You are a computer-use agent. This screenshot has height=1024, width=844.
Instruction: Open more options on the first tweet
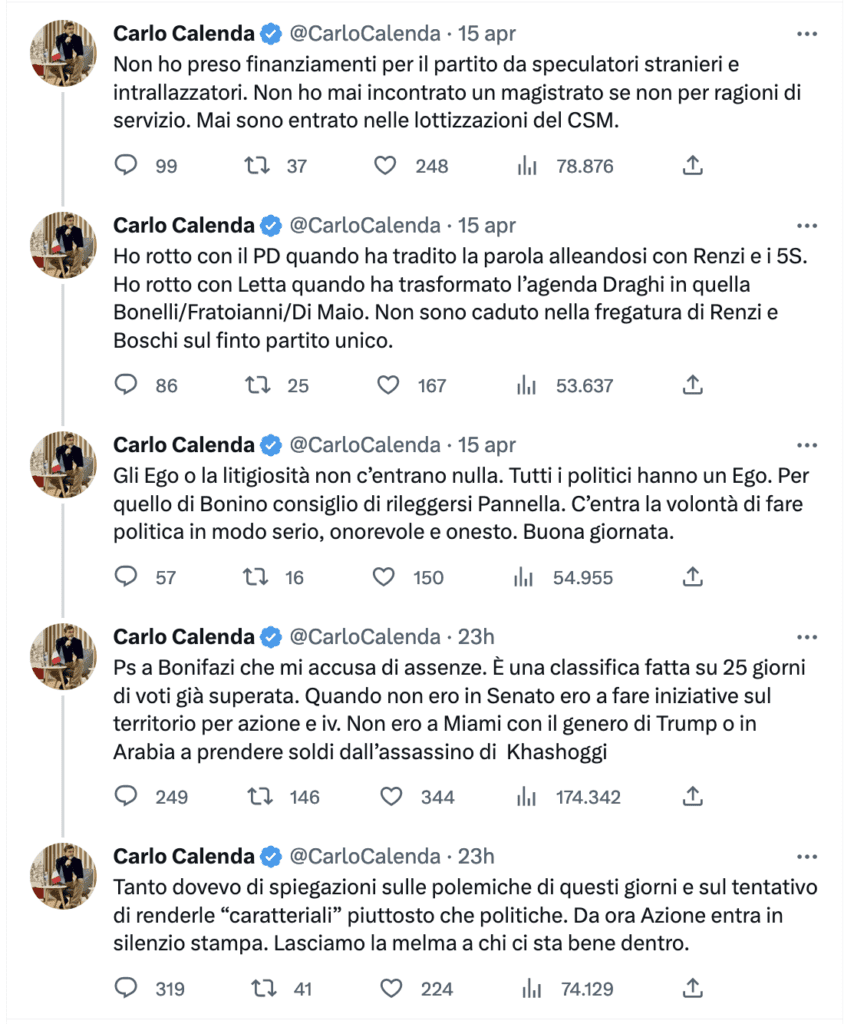[807, 34]
